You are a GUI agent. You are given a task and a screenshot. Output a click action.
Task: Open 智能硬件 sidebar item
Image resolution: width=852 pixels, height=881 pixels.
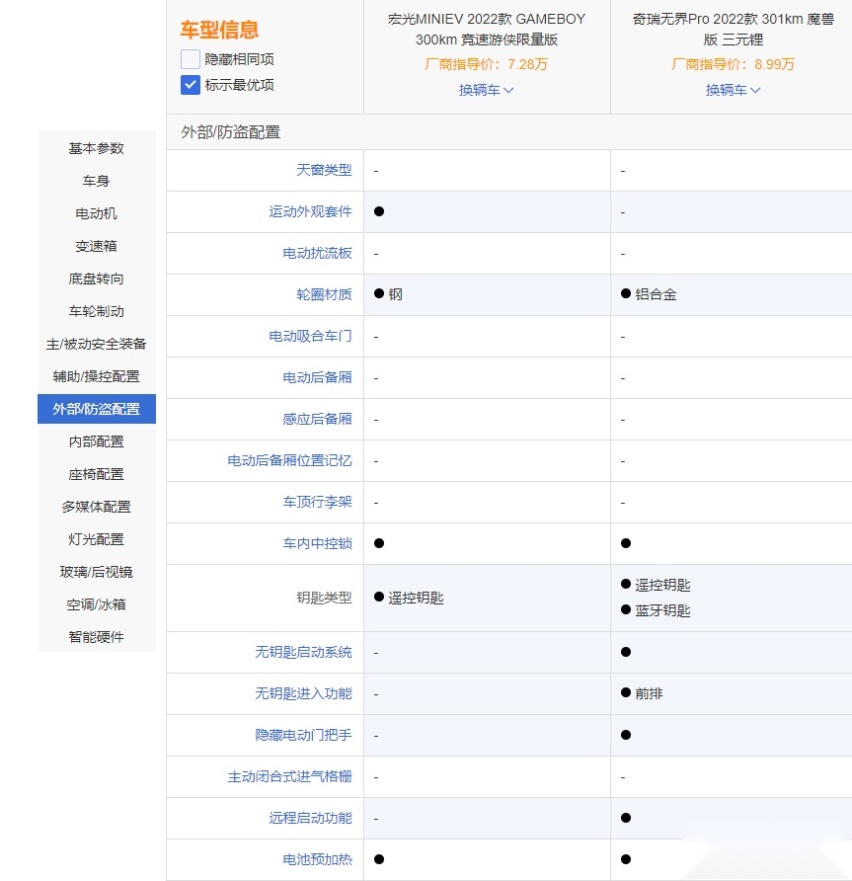[x=96, y=637]
